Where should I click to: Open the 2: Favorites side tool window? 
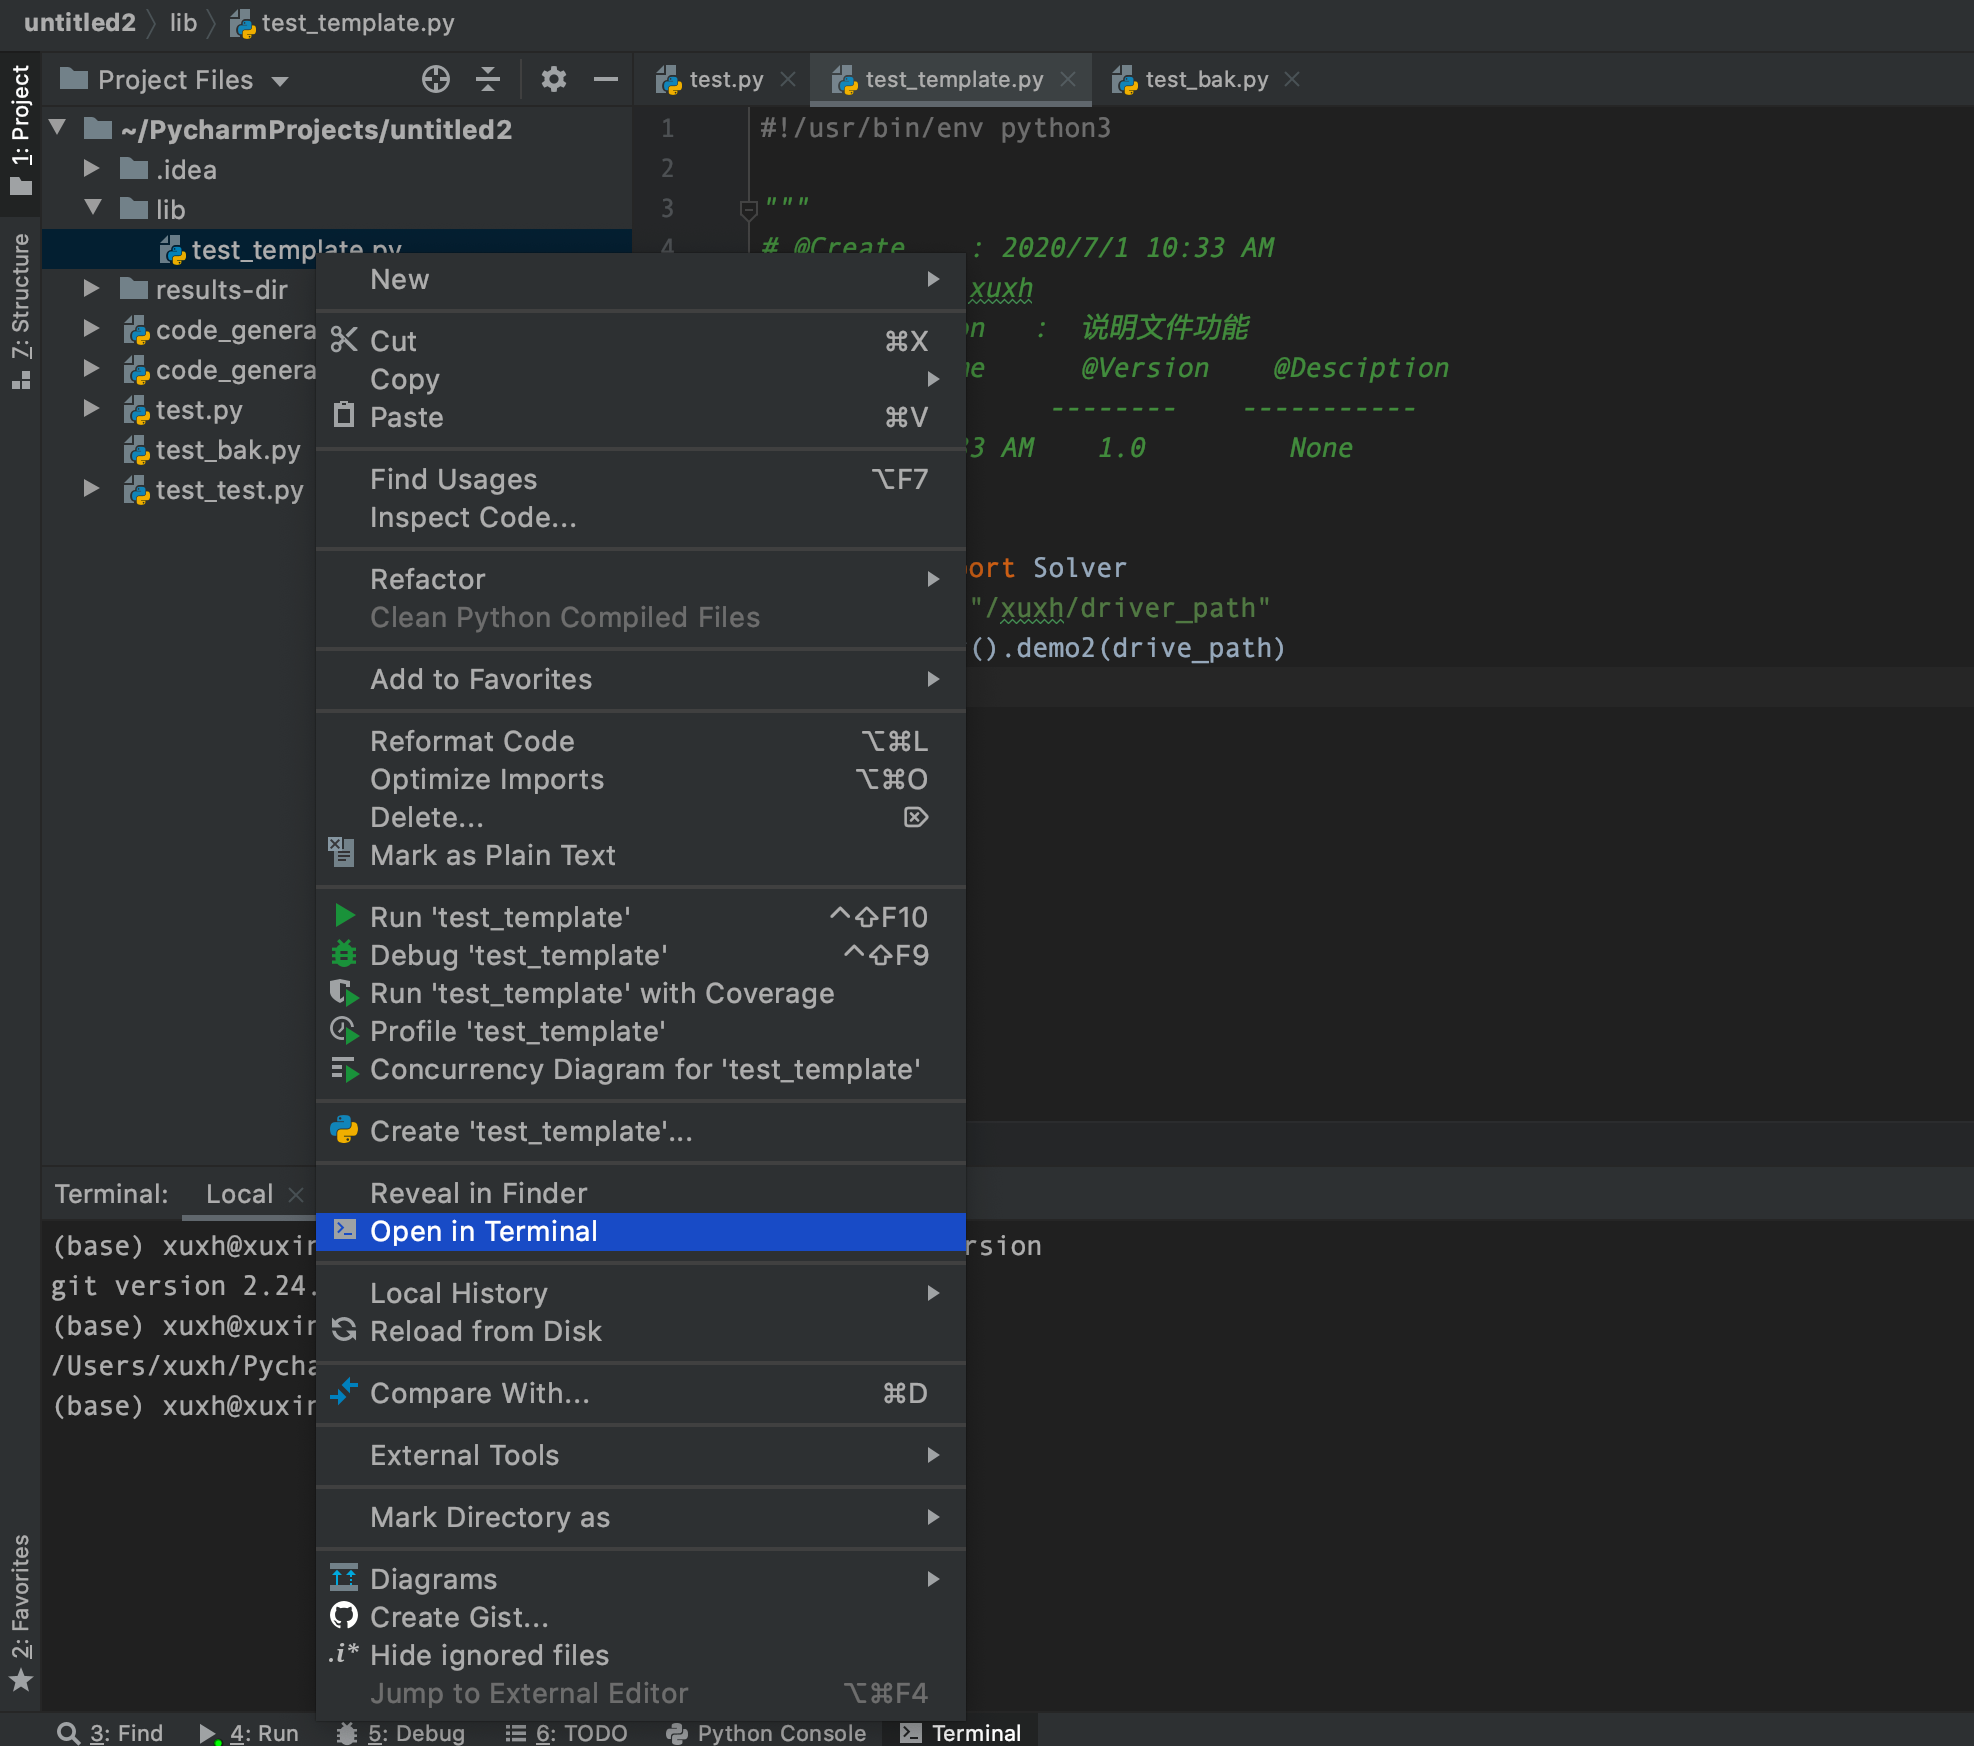coord(20,1612)
